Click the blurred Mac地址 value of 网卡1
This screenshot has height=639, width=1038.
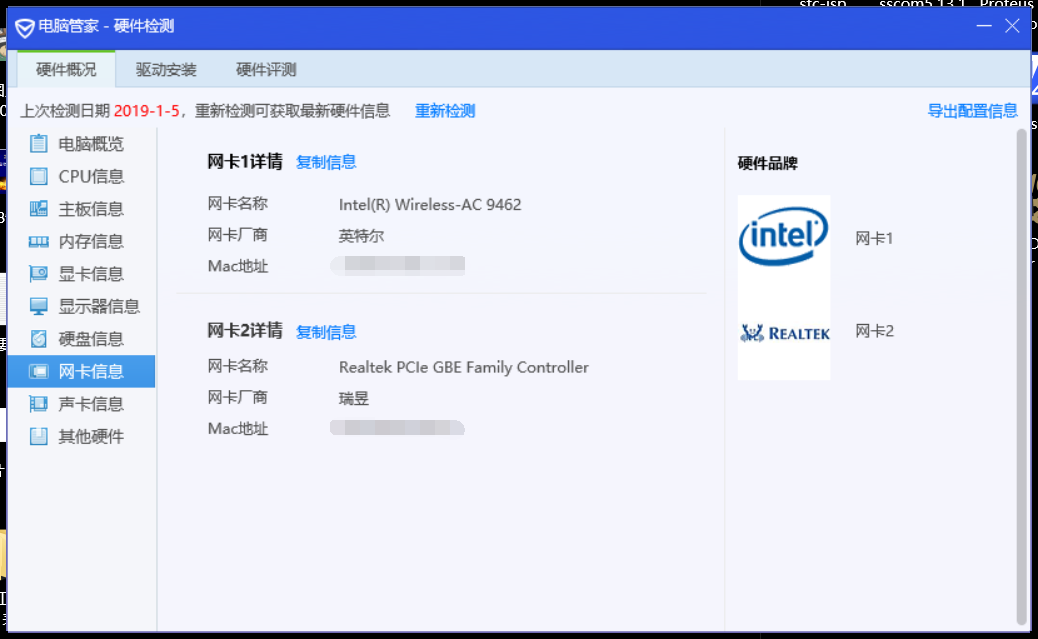[397, 265]
